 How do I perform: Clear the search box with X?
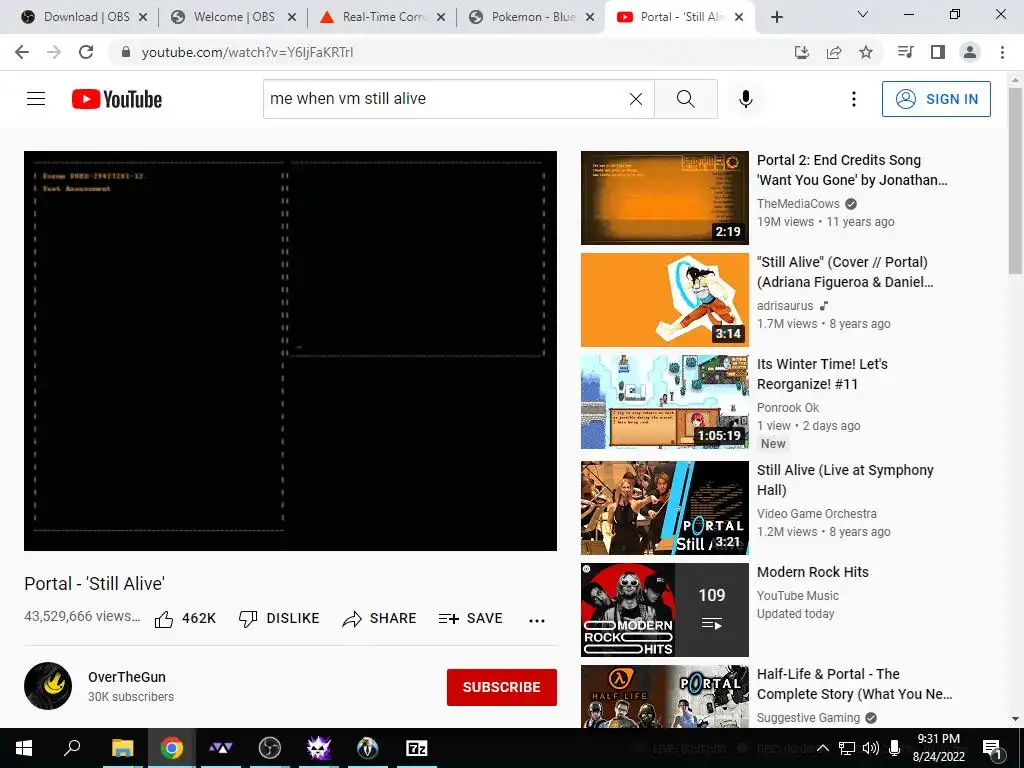(x=635, y=99)
